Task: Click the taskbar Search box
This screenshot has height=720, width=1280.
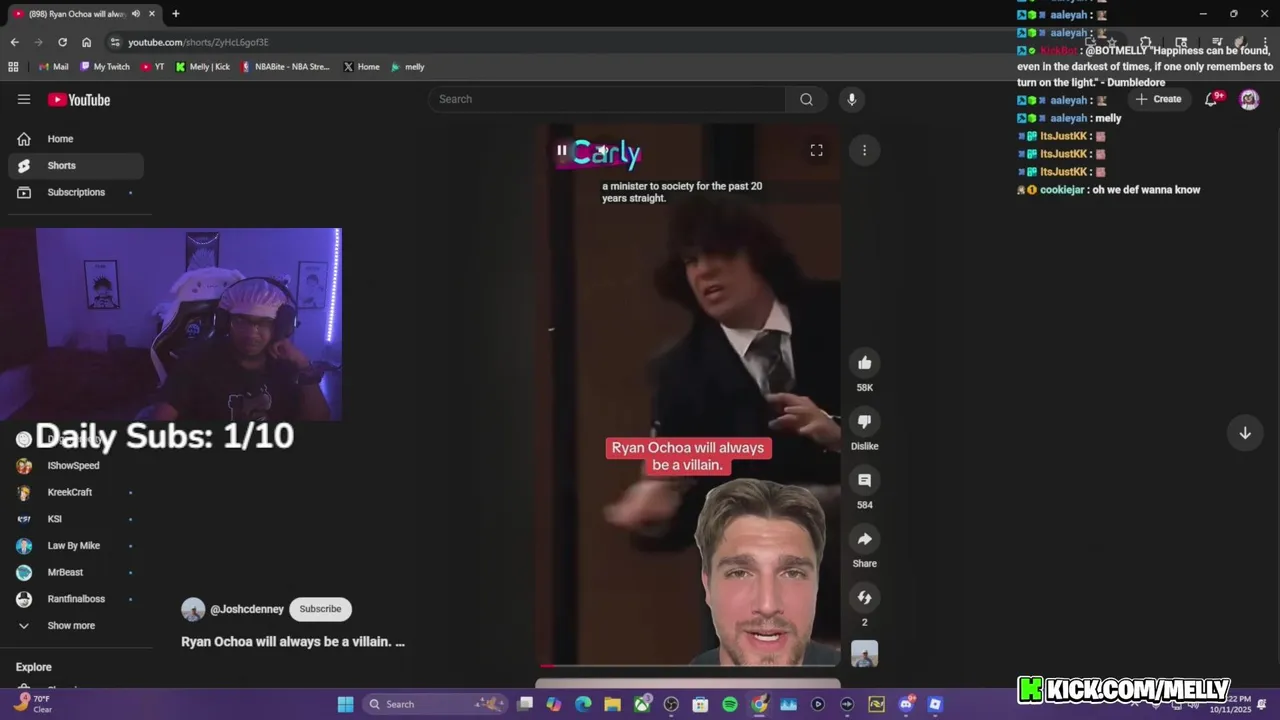Action: (434, 704)
